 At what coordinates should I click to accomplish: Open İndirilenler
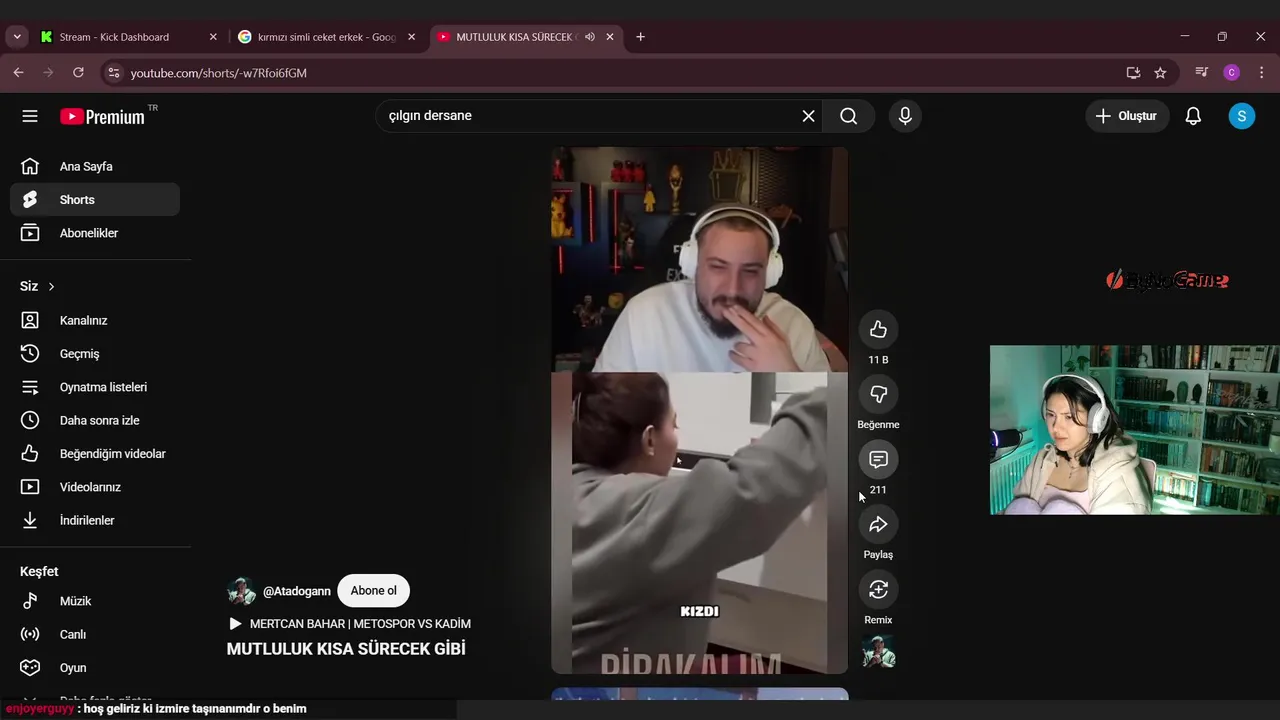[x=95, y=520]
